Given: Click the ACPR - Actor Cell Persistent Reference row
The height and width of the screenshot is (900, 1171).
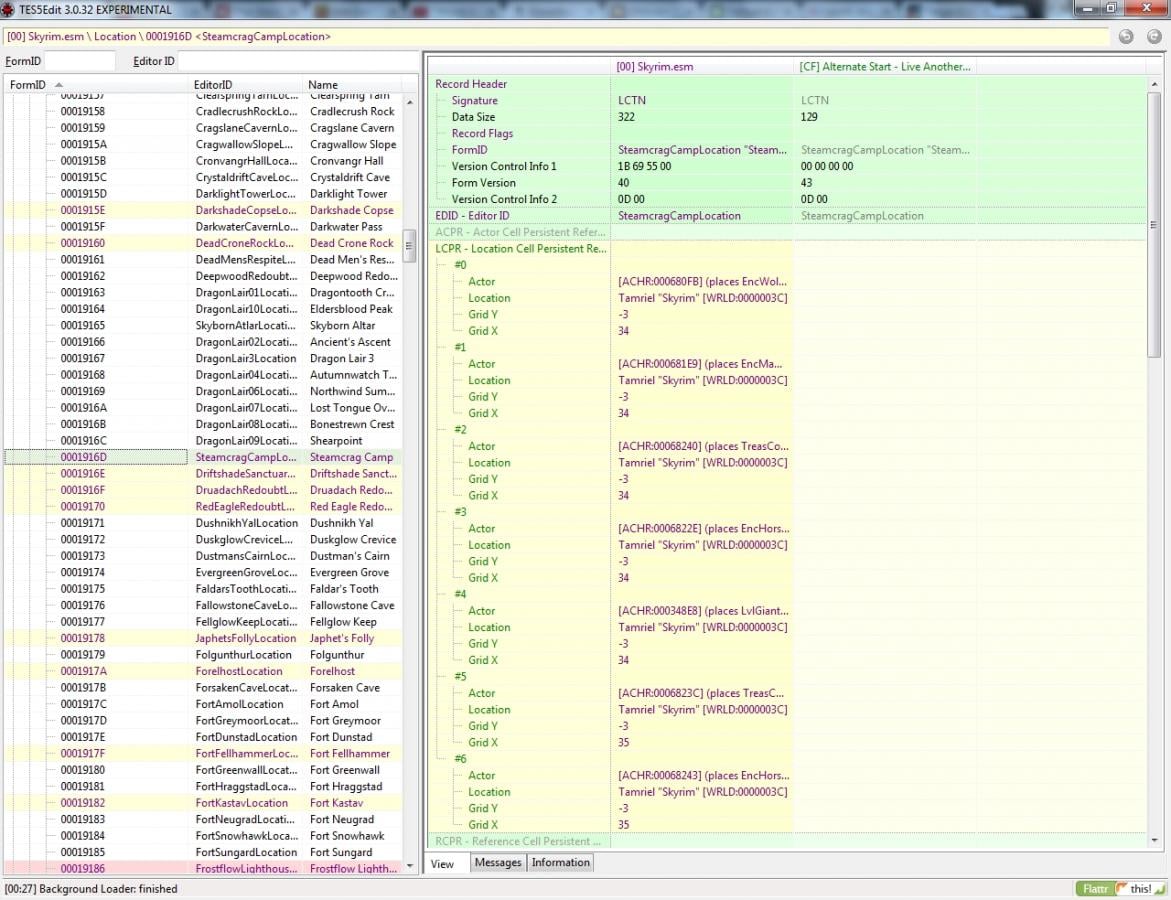Looking at the screenshot, I should (787, 232).
